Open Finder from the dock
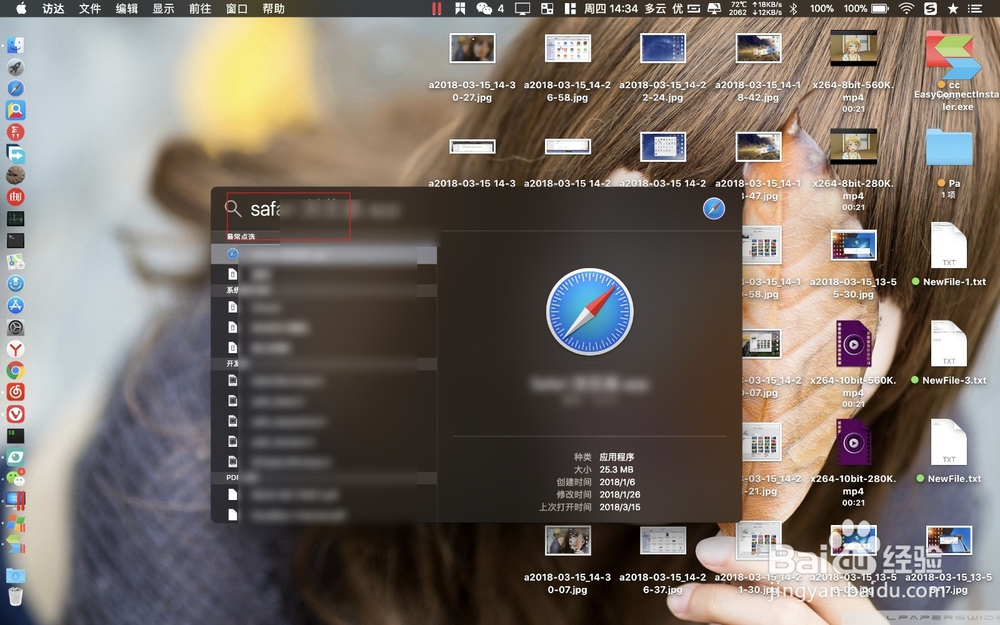The height and width of the screenshot is (625, 1000). pos(15,45)
